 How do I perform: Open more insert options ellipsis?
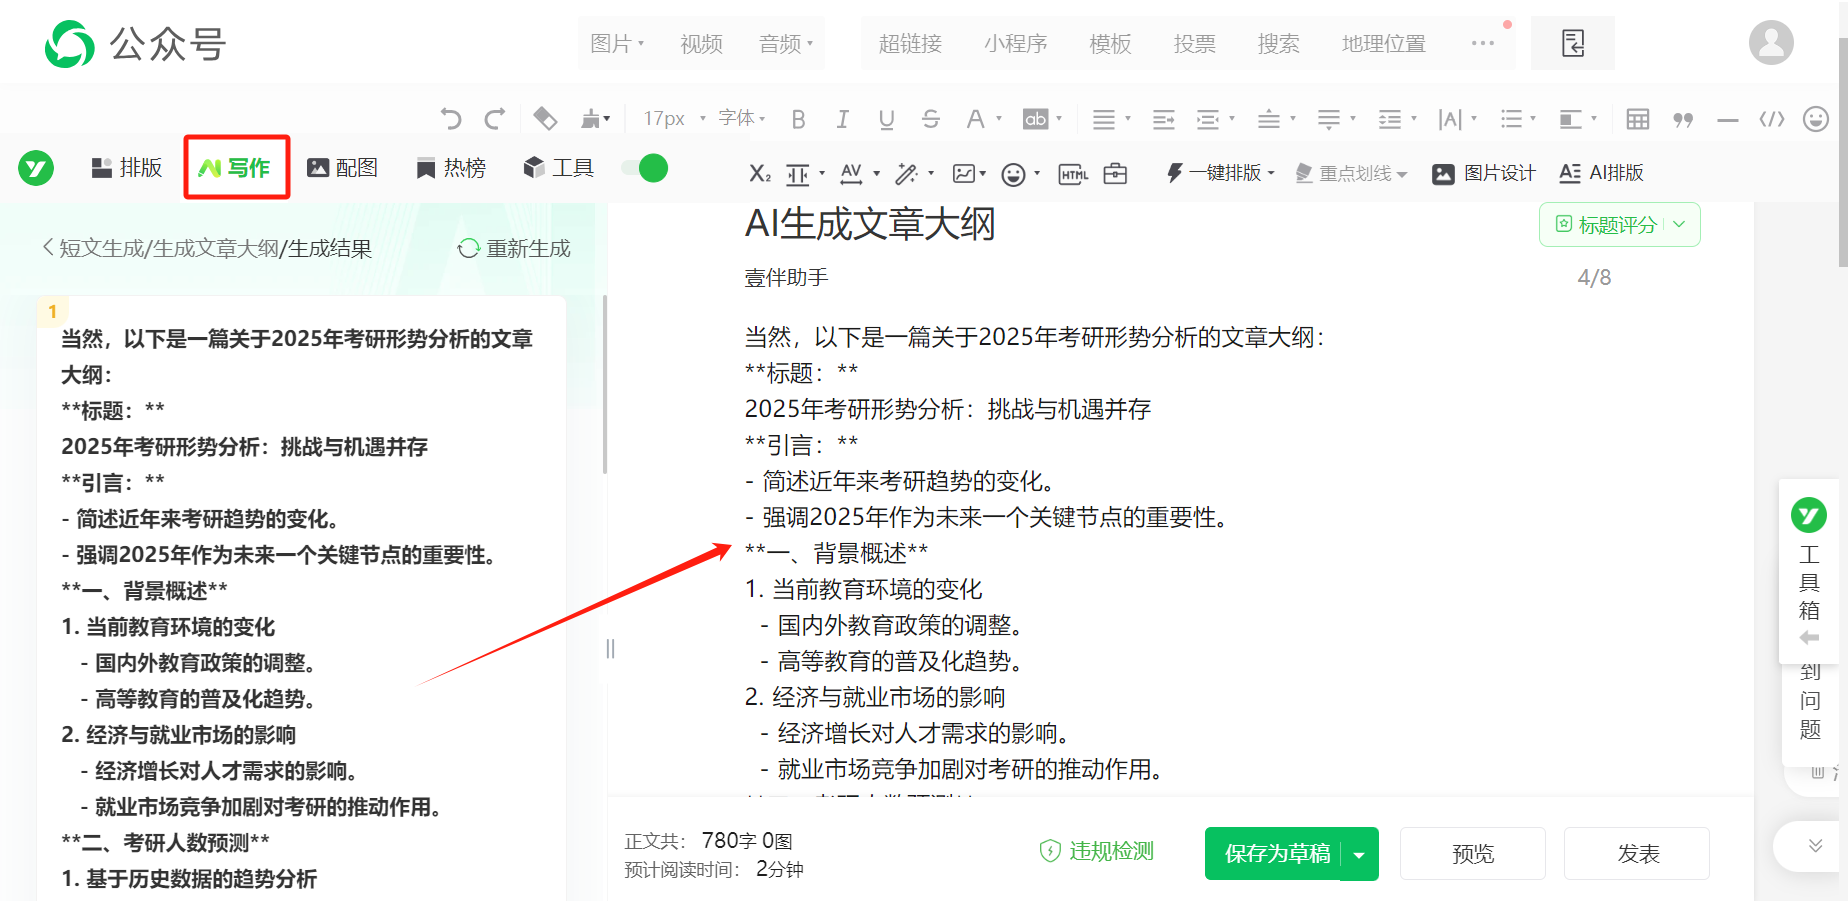tap(1483, 43)
